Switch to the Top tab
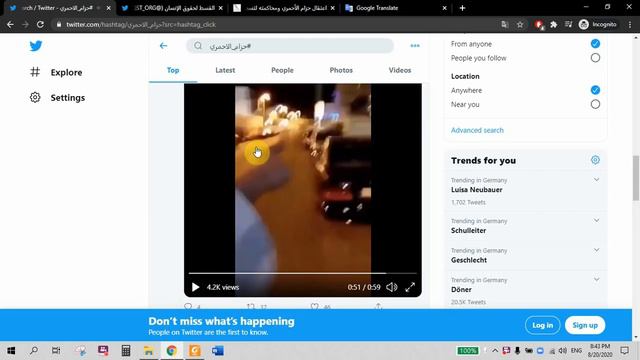This screenshot has height=360, width=640. coord(173,70)
